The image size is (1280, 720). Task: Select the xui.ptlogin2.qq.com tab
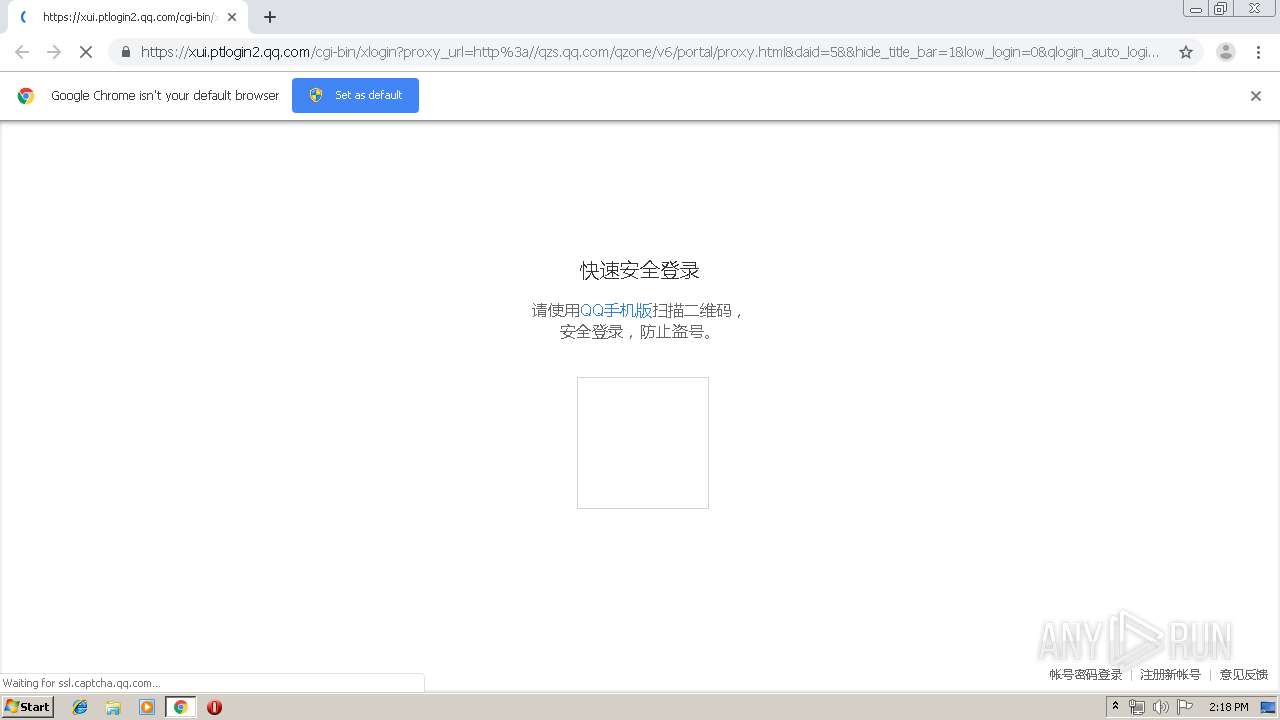point(128,17)
